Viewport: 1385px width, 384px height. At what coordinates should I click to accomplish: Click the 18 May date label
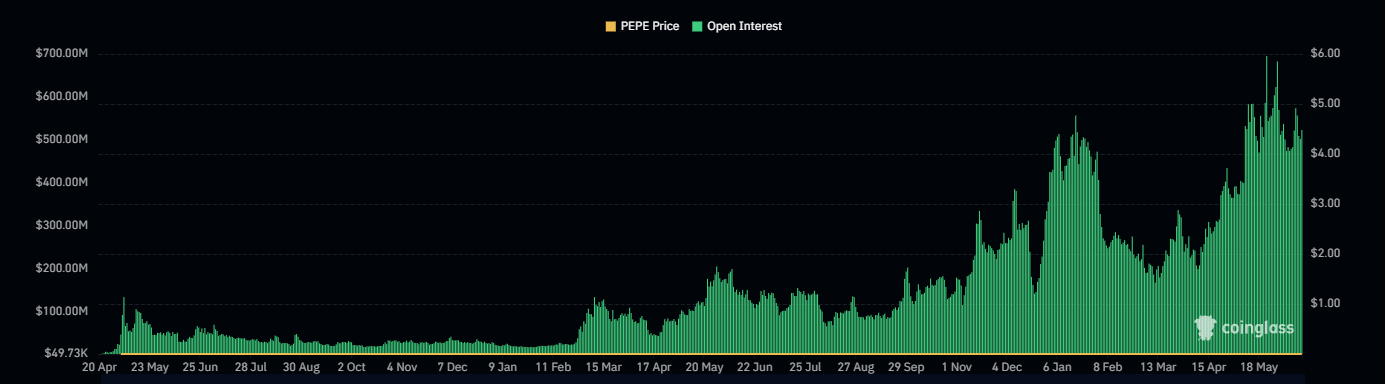(x=1259, y=368)
